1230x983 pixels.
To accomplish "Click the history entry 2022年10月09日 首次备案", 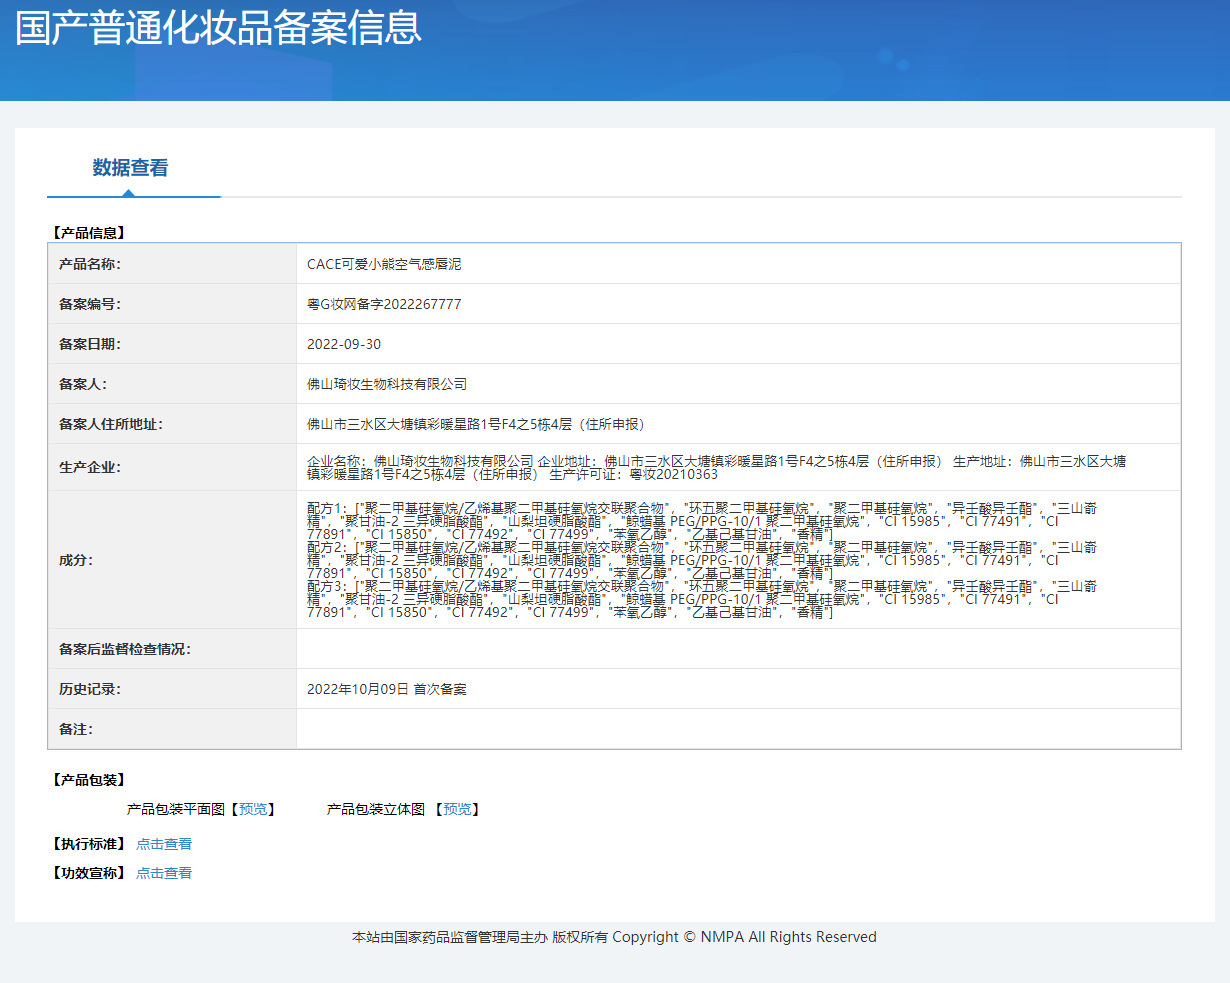I will point(387,689).
